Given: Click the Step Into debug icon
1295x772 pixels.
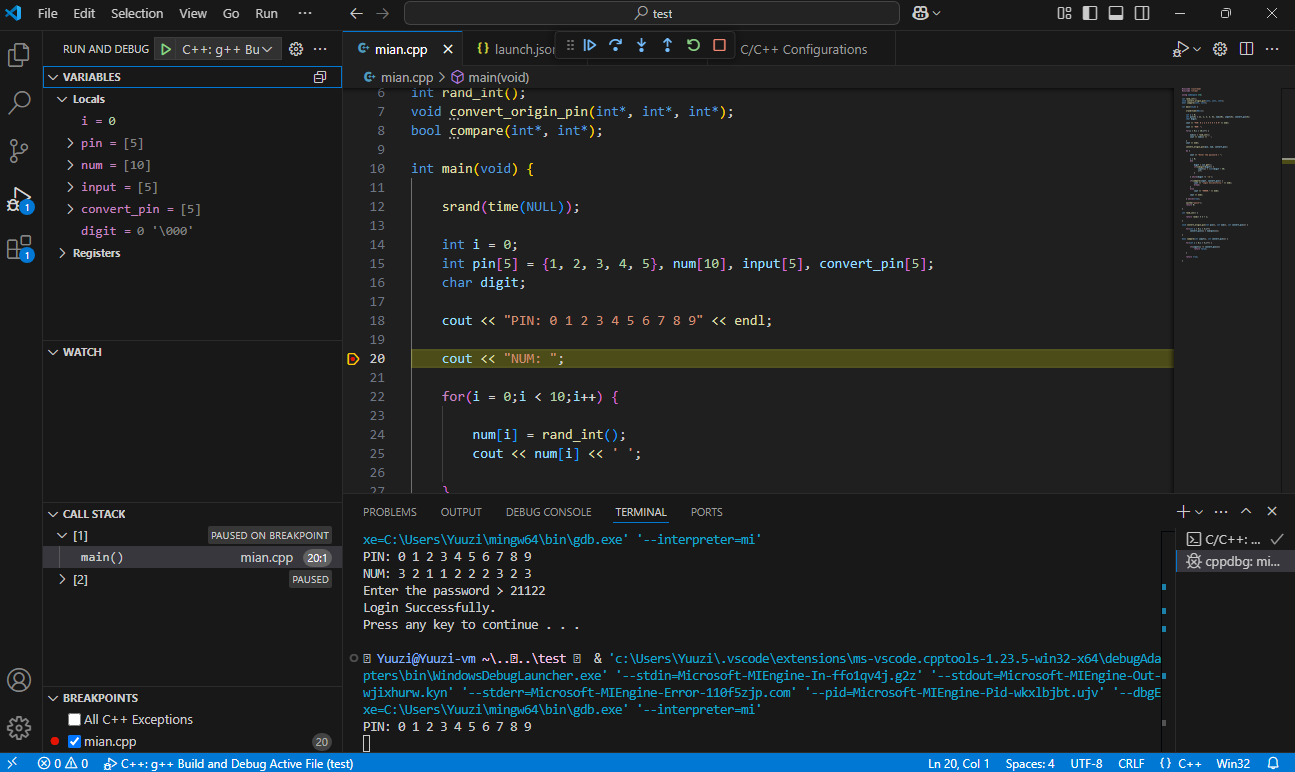Looking at the screenshot, I should pos(642,45).
